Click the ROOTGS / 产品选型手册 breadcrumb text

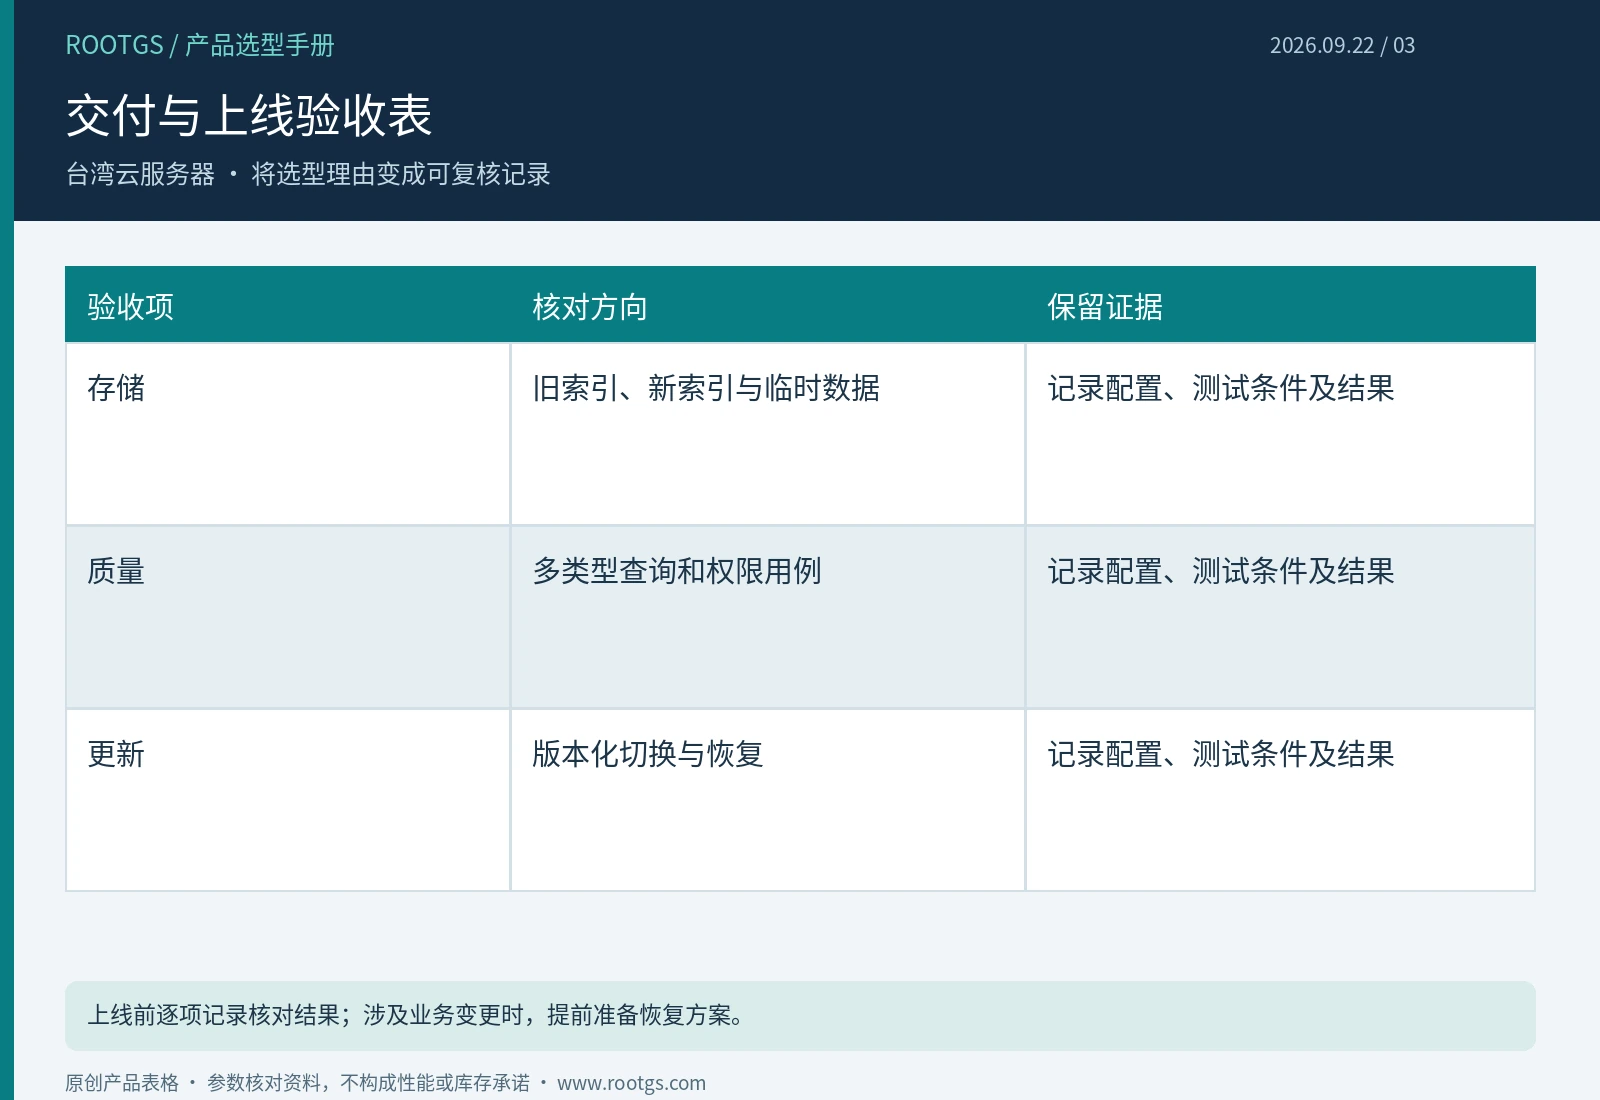tap(200, 45)
